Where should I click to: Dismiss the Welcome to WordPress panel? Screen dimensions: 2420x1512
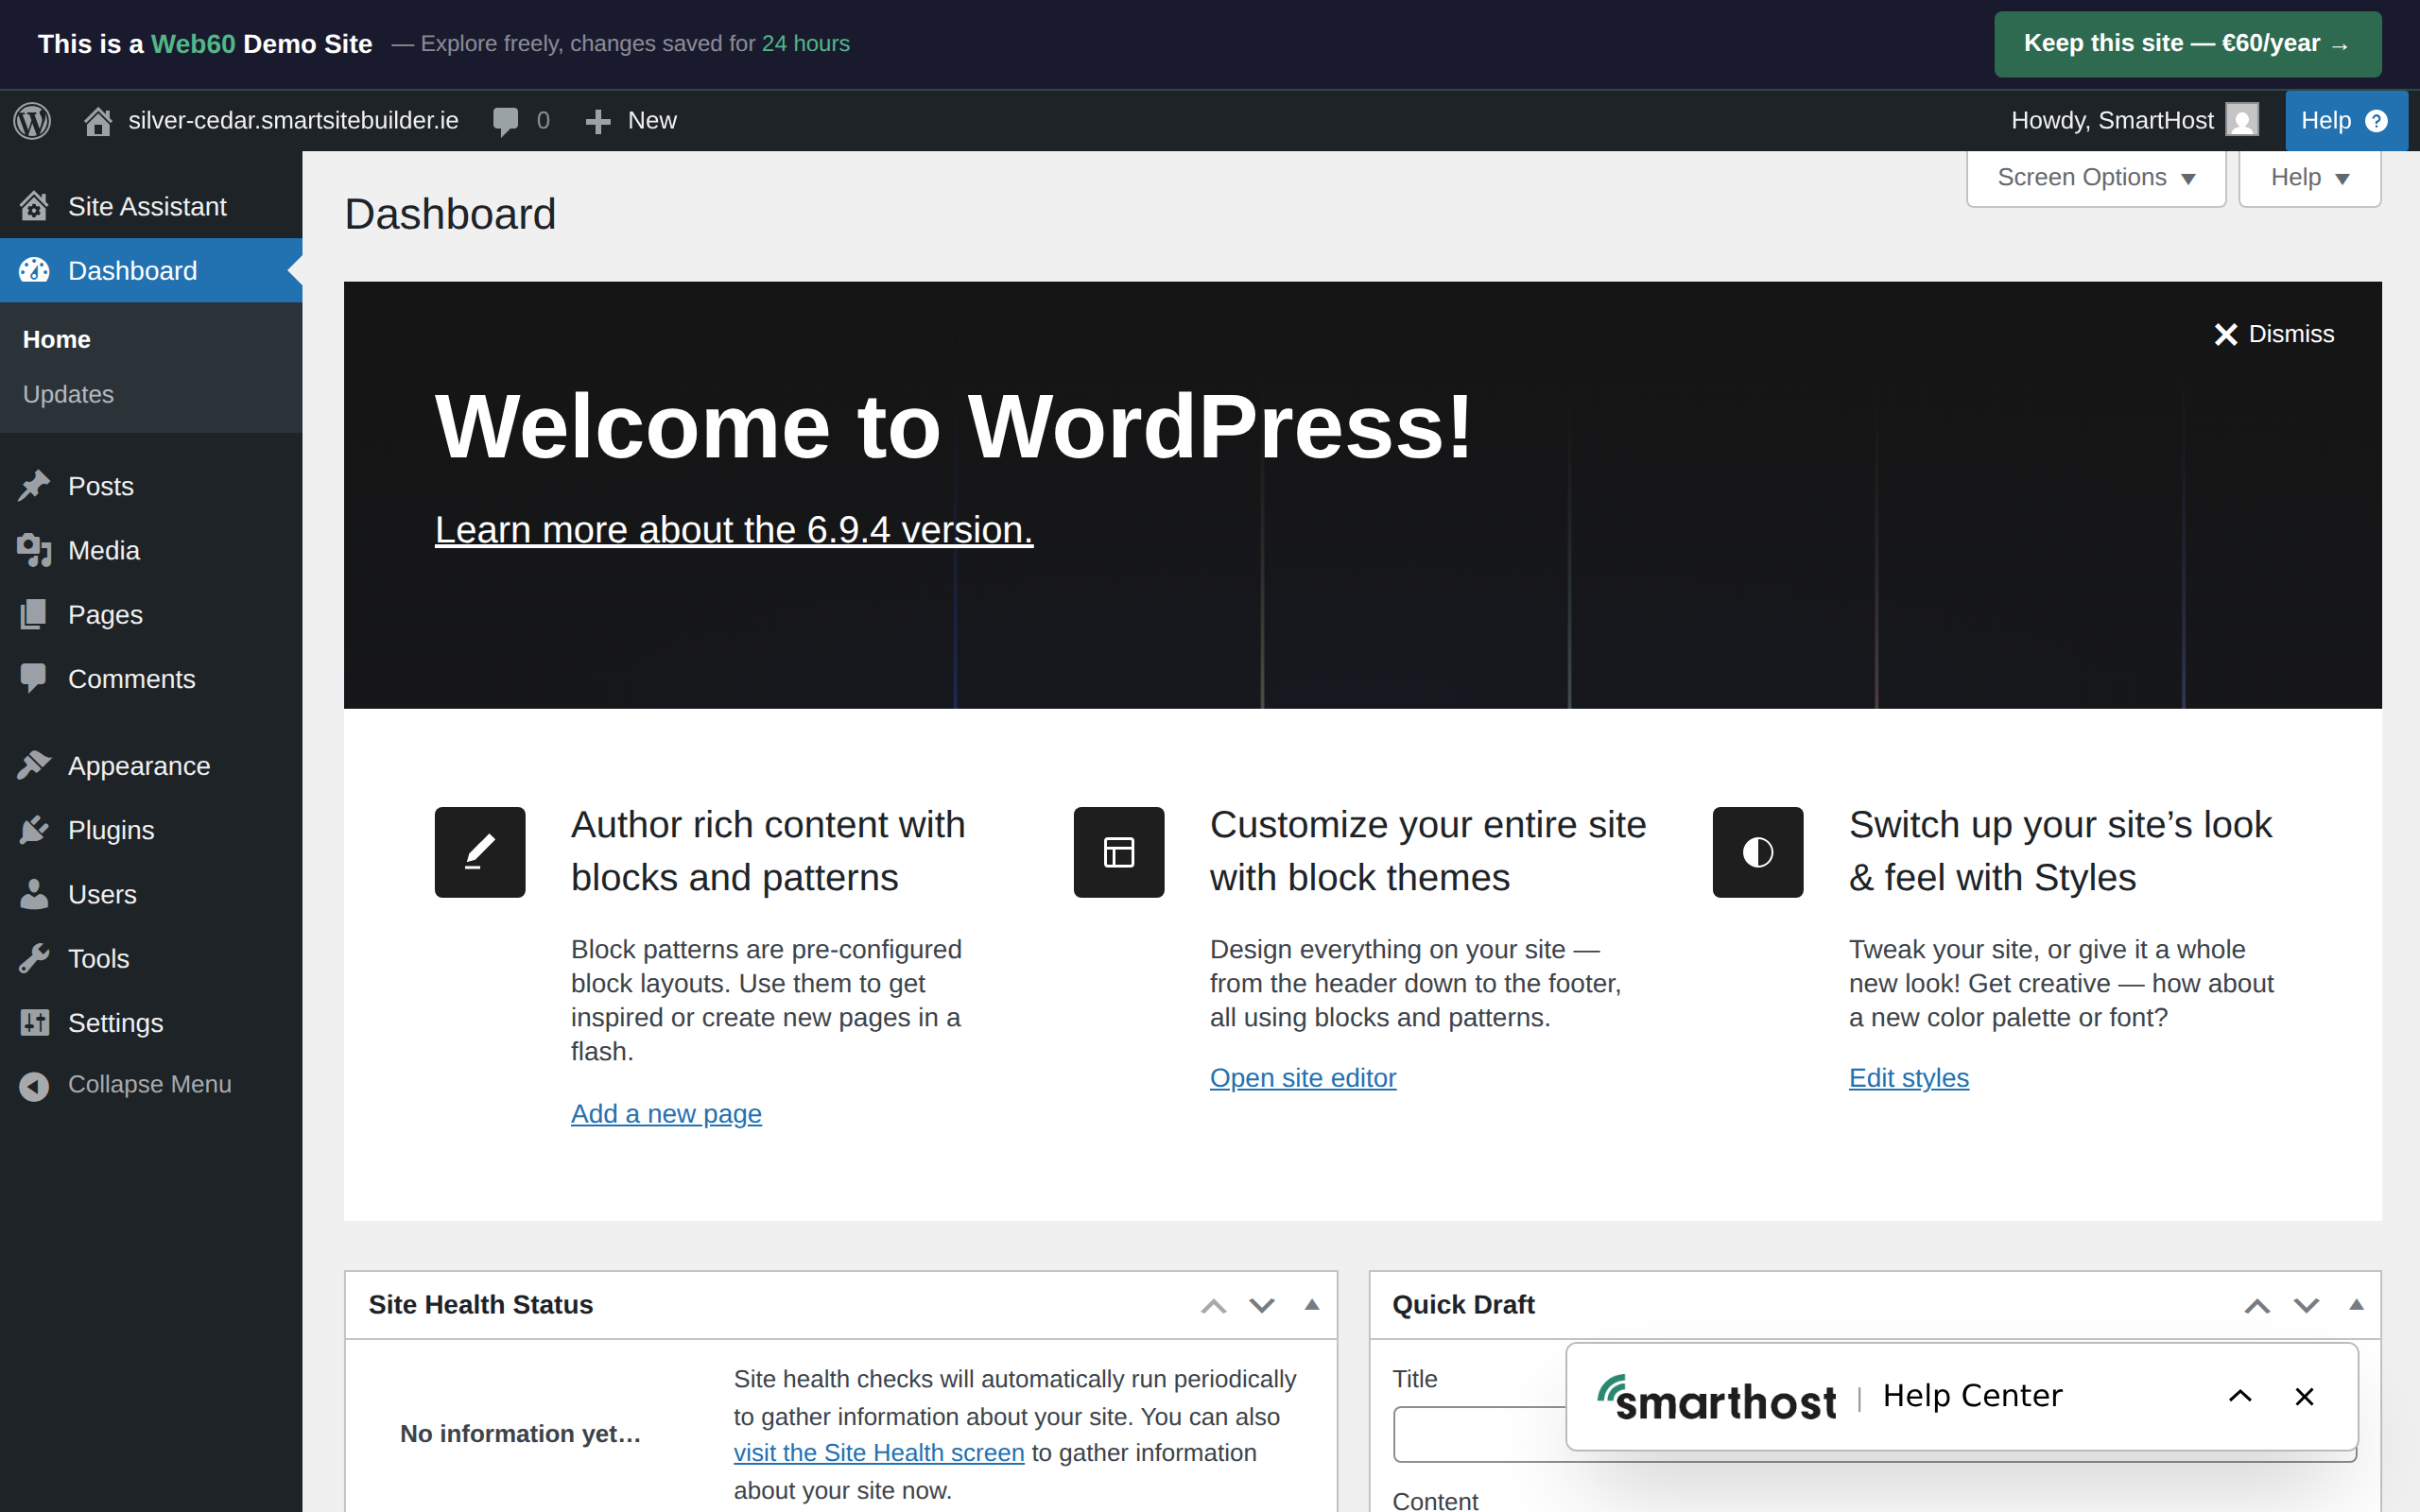[2273, 334]
